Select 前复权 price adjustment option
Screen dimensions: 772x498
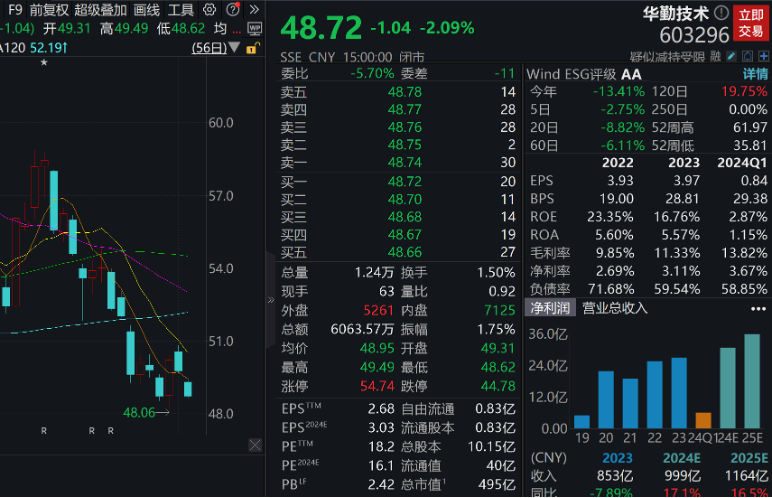click(x=49, y=9)
